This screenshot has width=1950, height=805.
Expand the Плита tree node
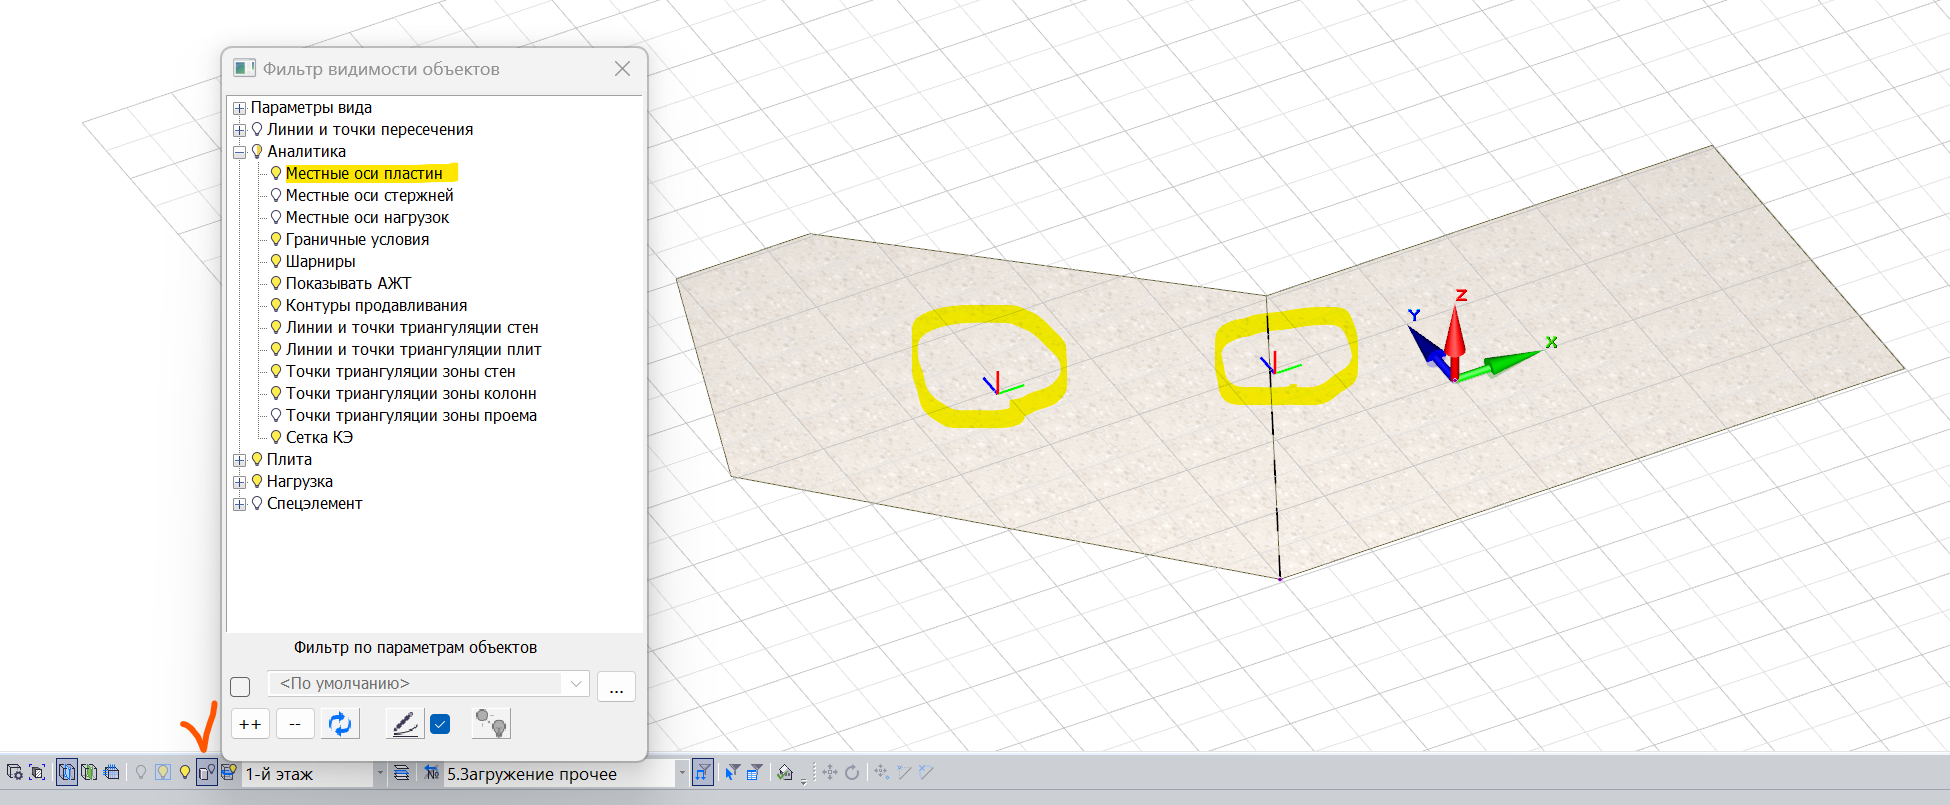pyautogui.click(x=239, y=460)
